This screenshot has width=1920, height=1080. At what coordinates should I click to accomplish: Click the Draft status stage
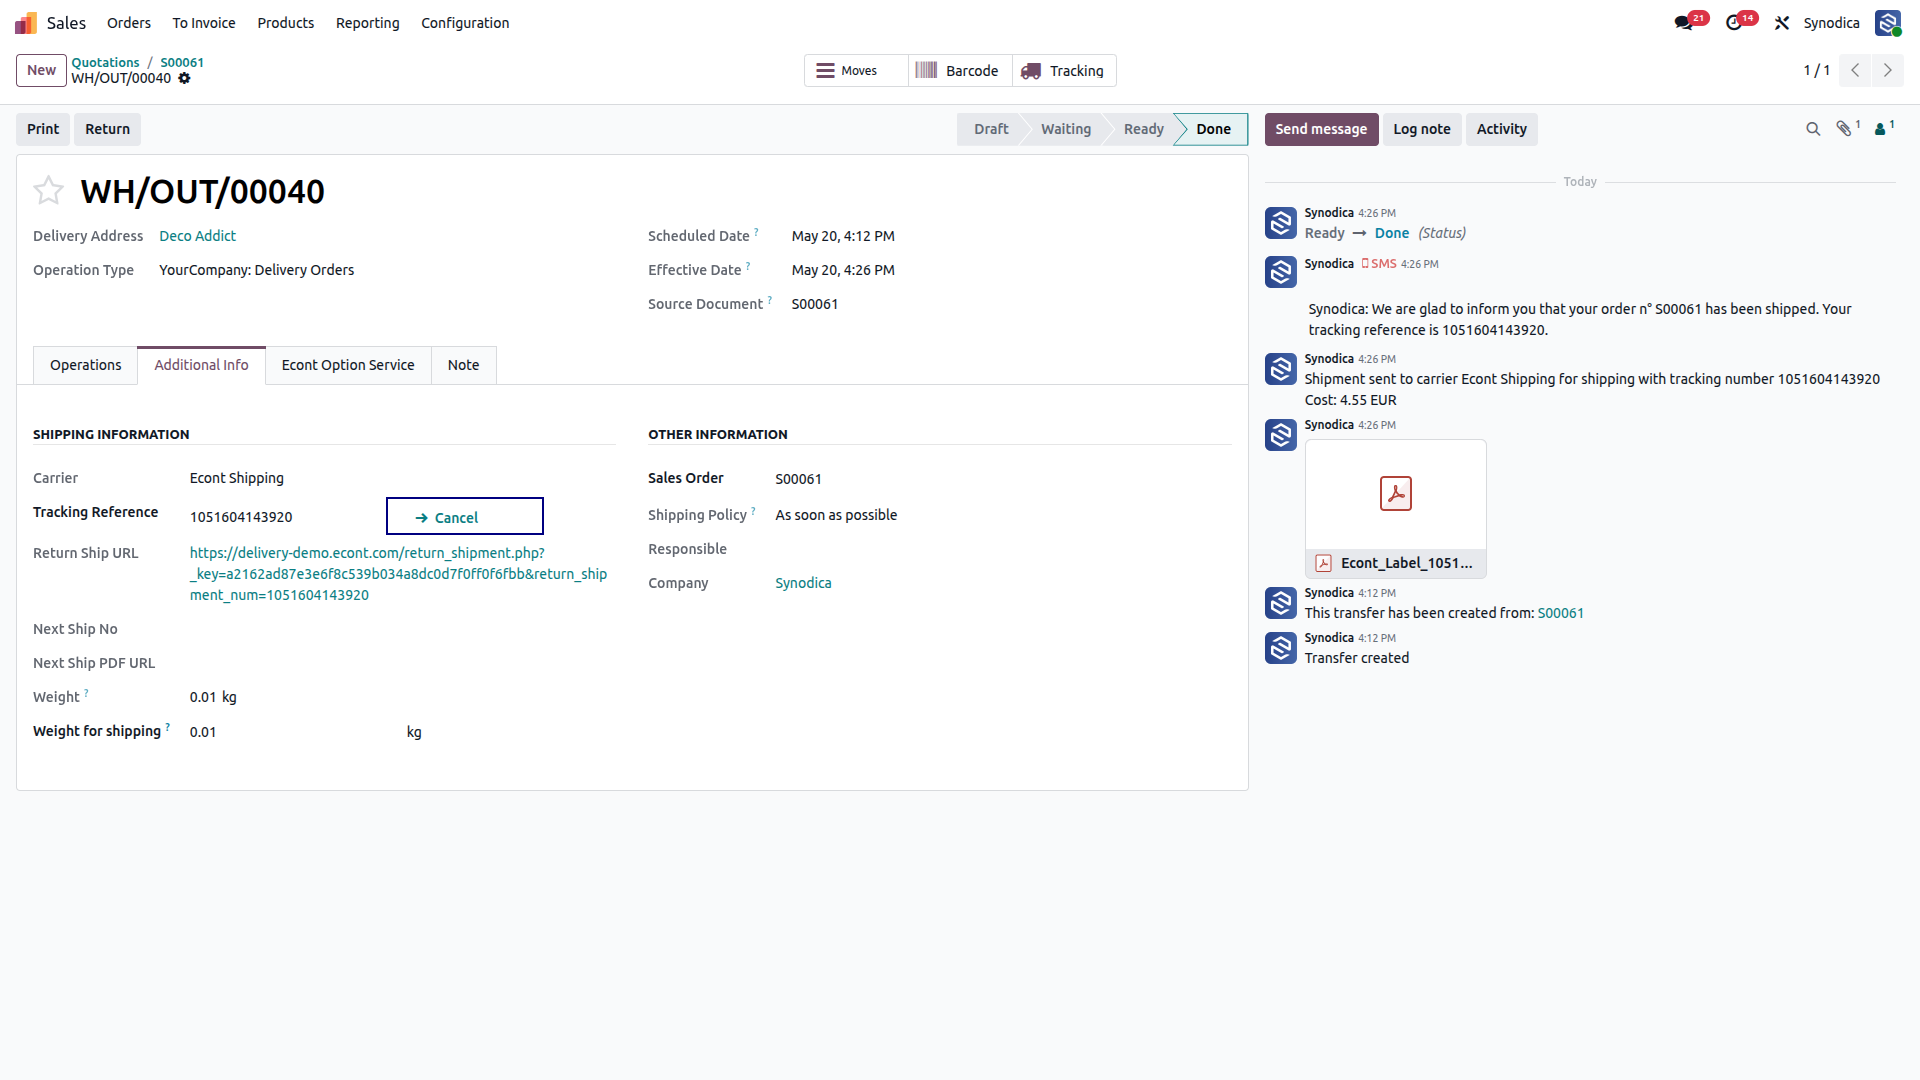click(991, 129)
